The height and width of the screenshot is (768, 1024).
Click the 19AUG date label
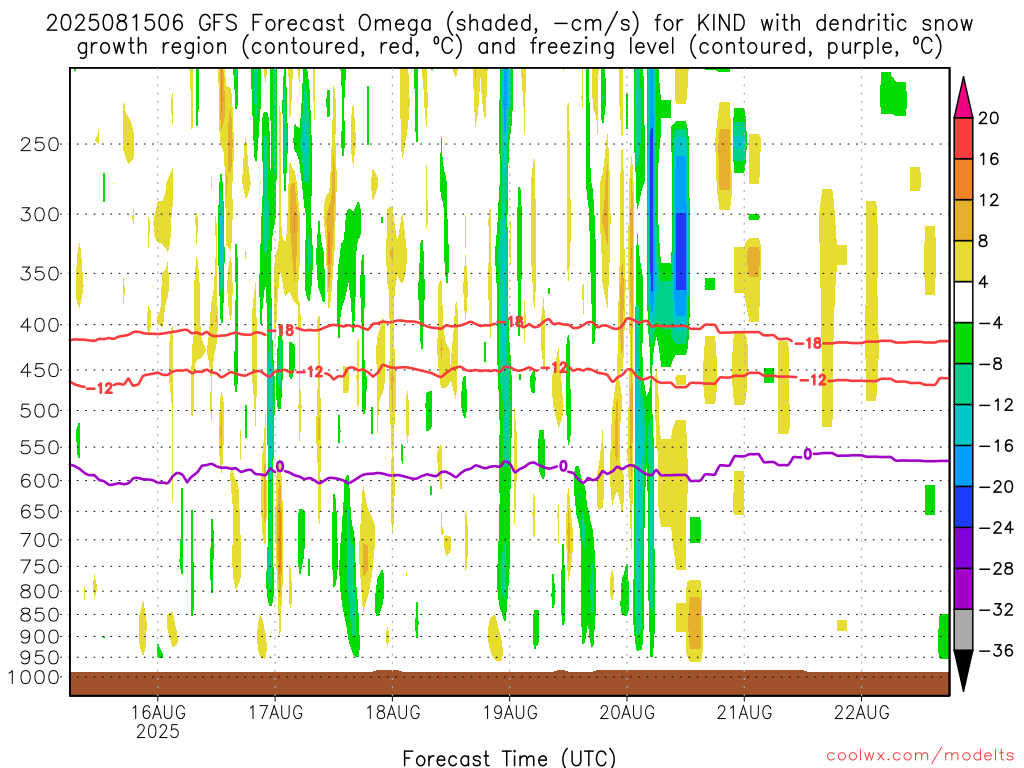(510, 712)
